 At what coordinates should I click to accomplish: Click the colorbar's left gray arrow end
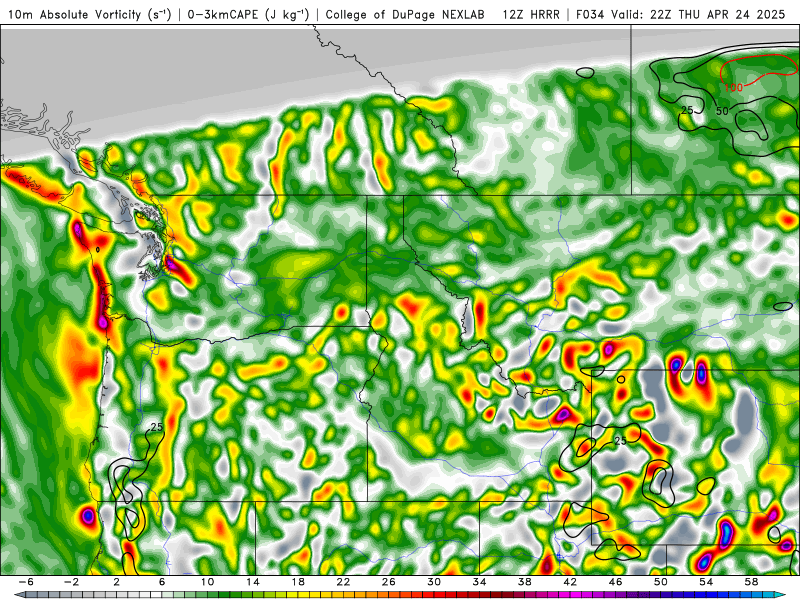tap(19, 595)
